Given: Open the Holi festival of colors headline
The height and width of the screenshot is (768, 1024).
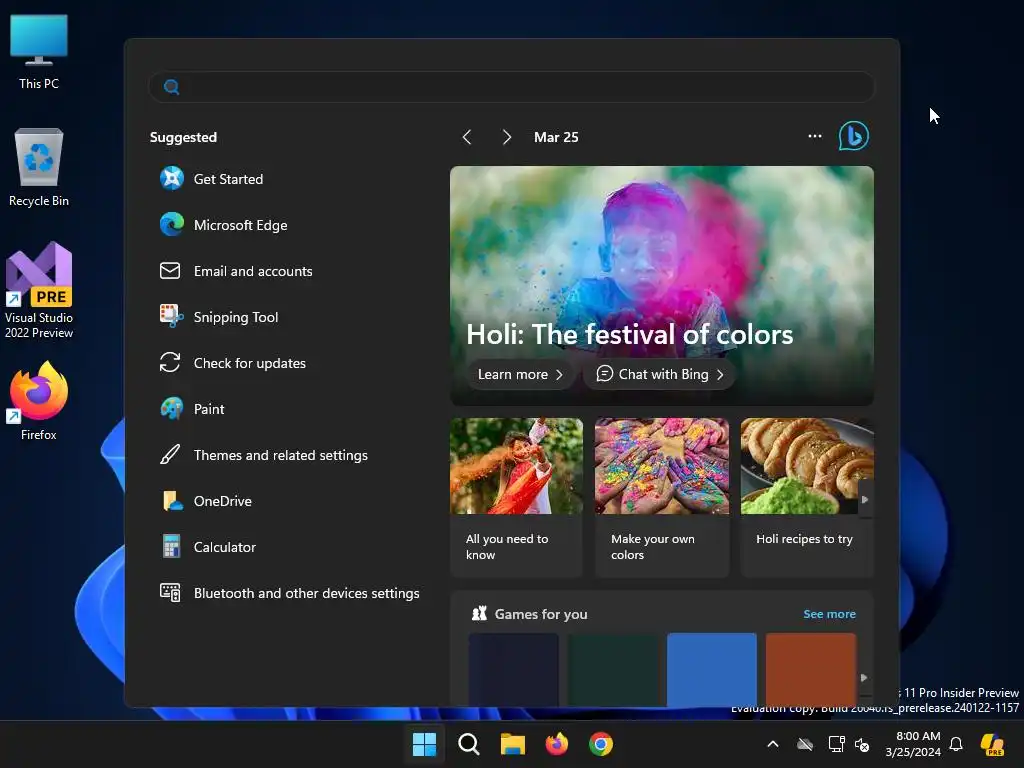Looking at the screenshot, I should [630, 334].
